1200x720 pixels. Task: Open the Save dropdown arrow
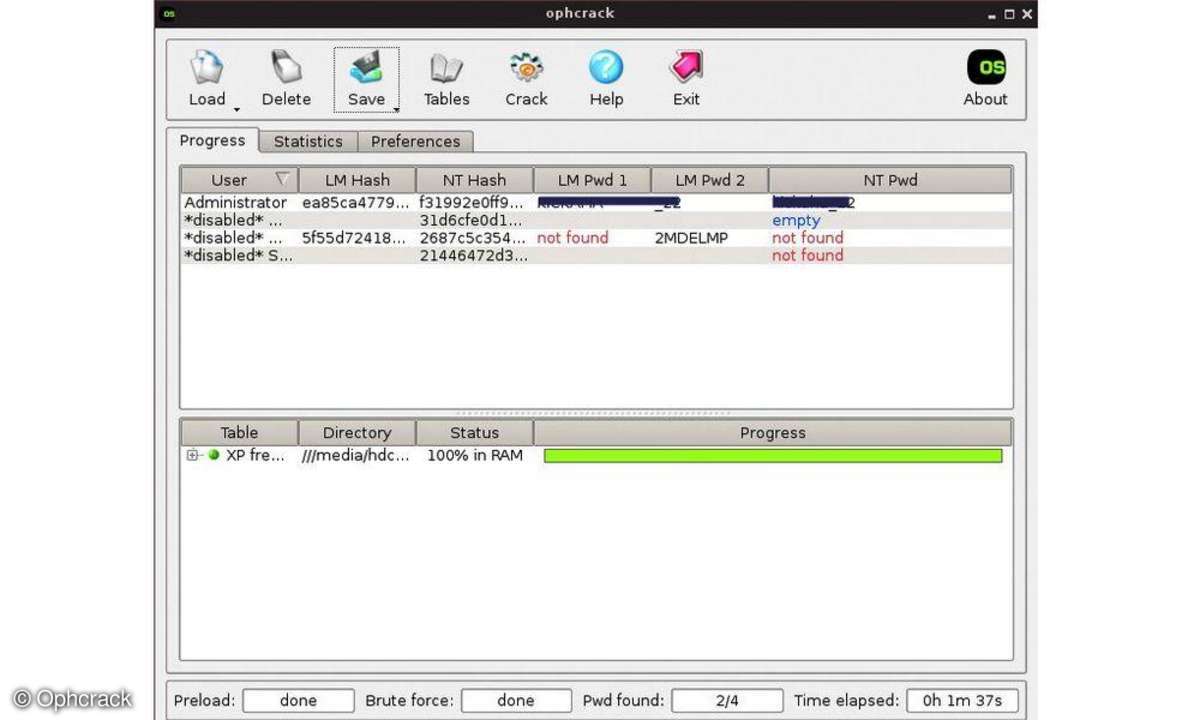click(396, 108)
